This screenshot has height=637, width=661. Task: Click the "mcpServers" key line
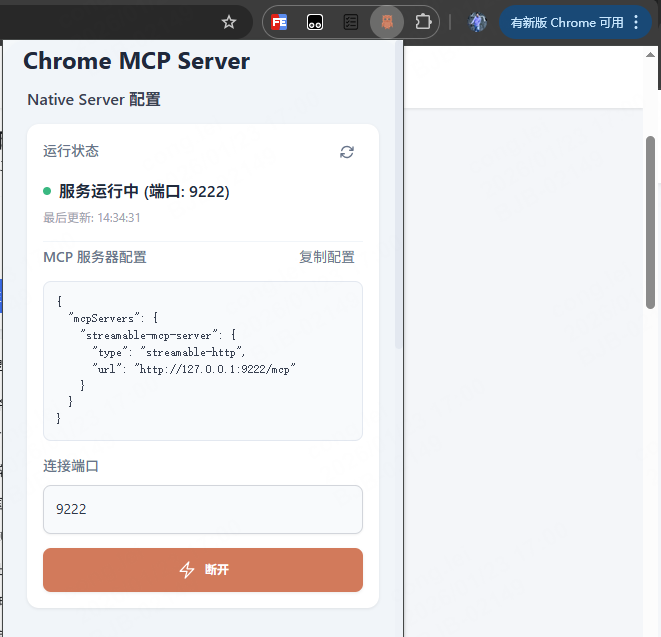[x=113, y=318]
